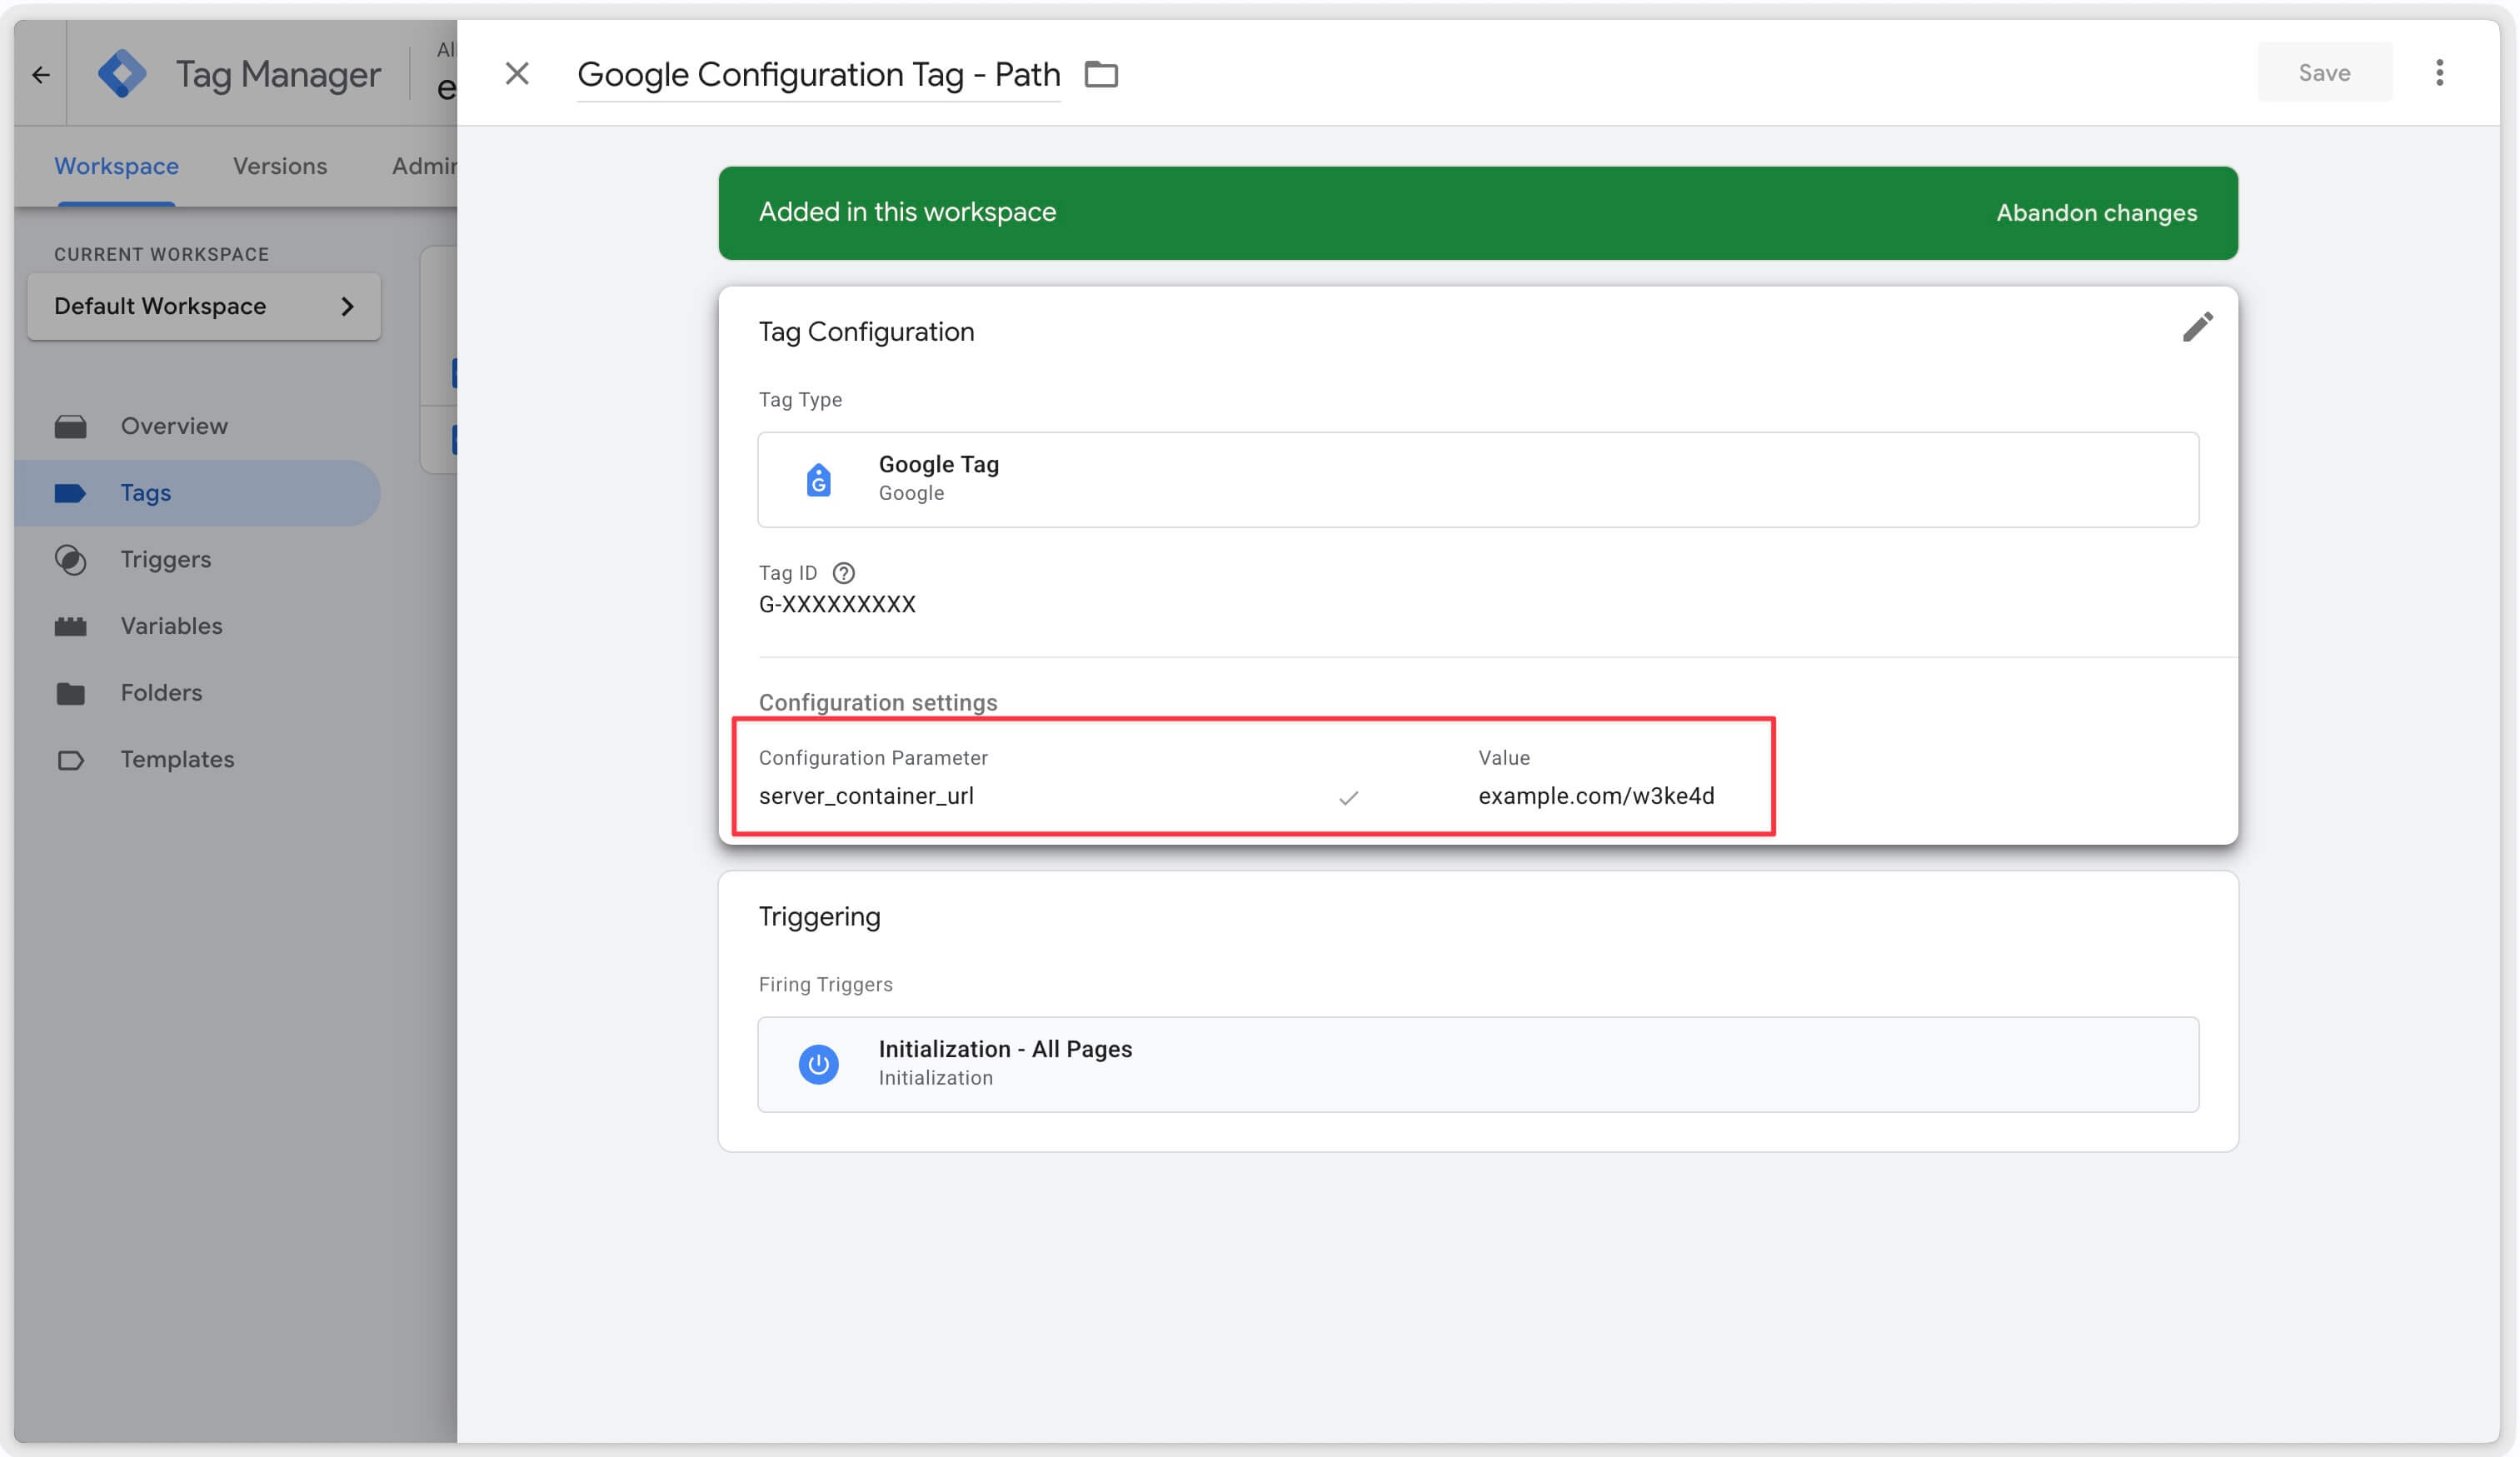Click the Variables brick icon
The image size is (2520, 1457).
click(x=70, y=626)
